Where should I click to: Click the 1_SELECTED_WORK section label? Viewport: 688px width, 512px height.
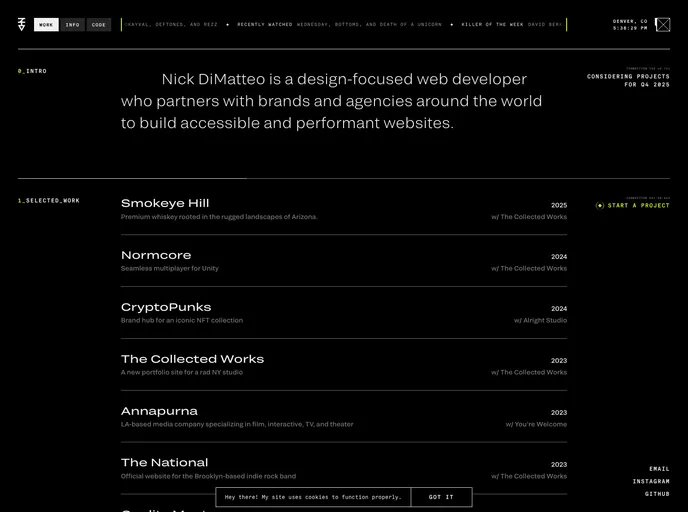[x=49, y=201]
